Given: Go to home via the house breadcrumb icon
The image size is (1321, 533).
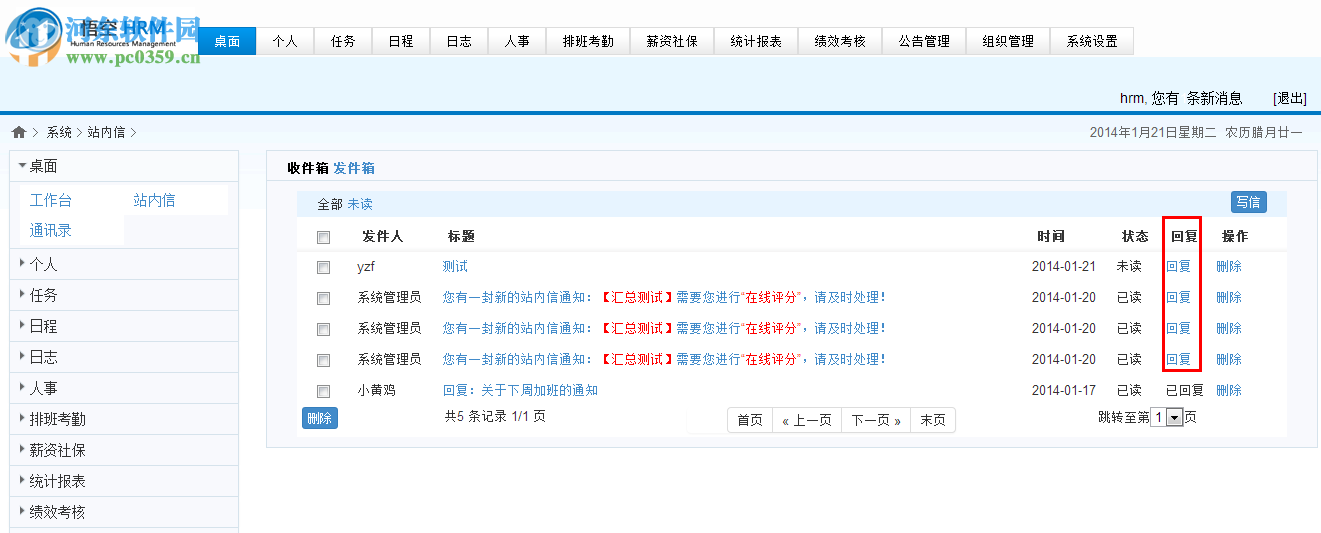Looking at the screenshot, I should [x=18, y=132].
